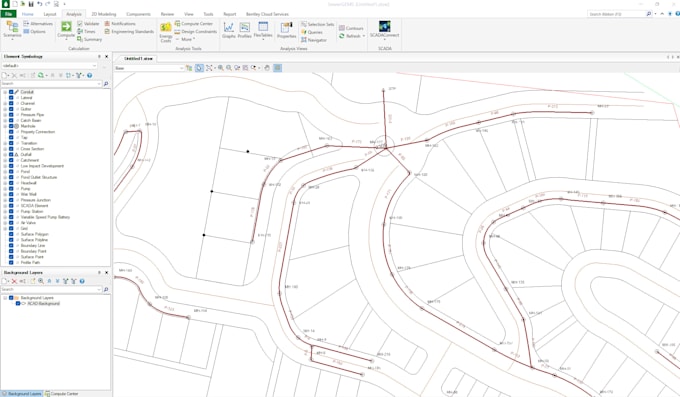Open the symbology definition dropdown
This screenshot has width=680, height=397.
tap(95, 66)
